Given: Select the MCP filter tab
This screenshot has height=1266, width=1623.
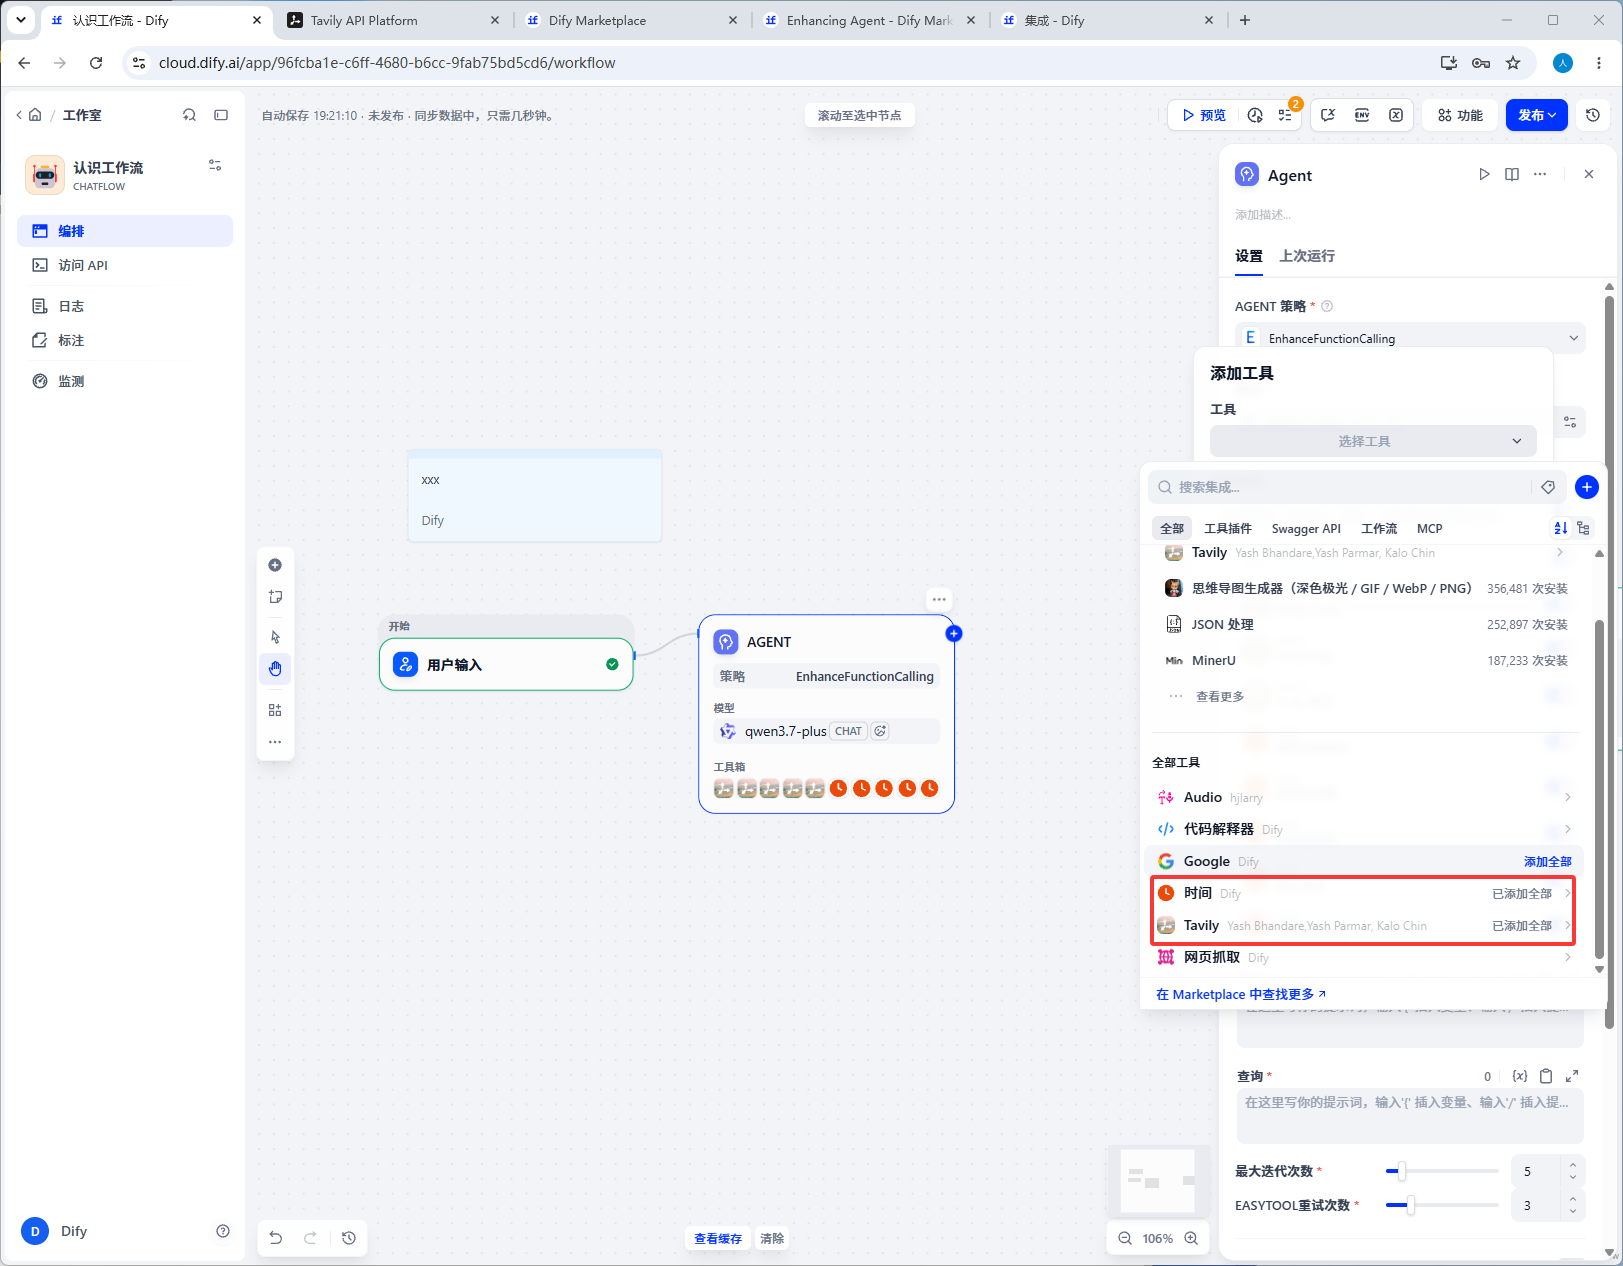Looking at the screenshot, I should click(1430, 528).
